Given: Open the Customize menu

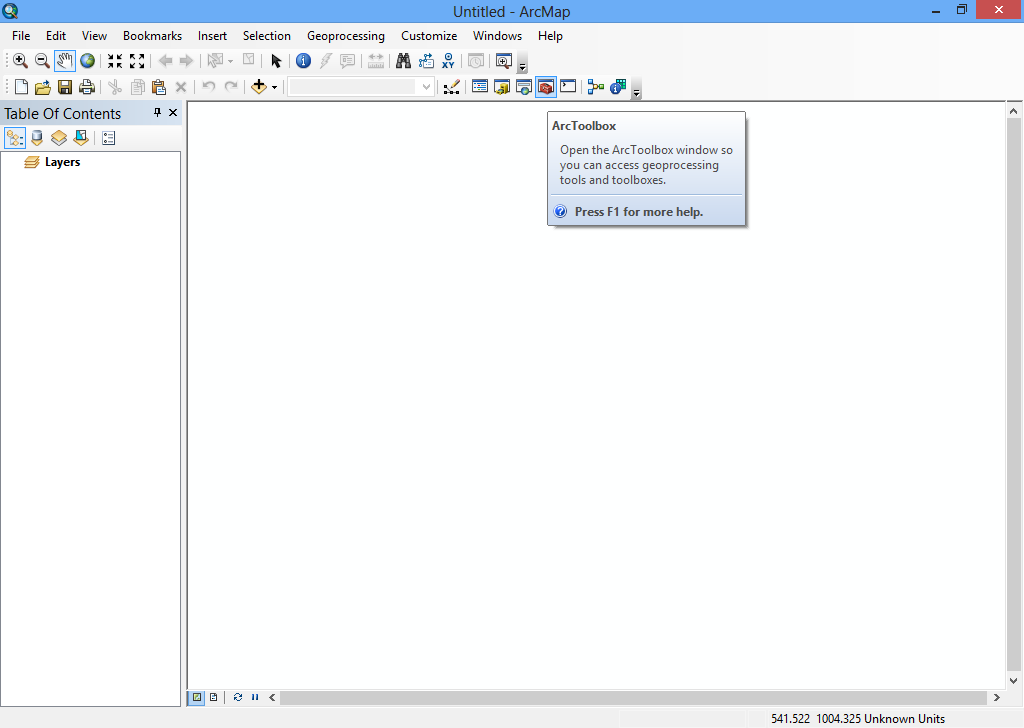Looking at the screenshot, I should pos(429,36).
